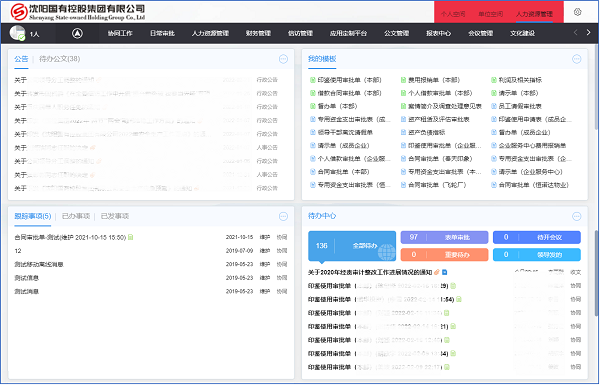Open the 合同审批单-测试 tracked item

pyautogui.click(x=73, y=237)
